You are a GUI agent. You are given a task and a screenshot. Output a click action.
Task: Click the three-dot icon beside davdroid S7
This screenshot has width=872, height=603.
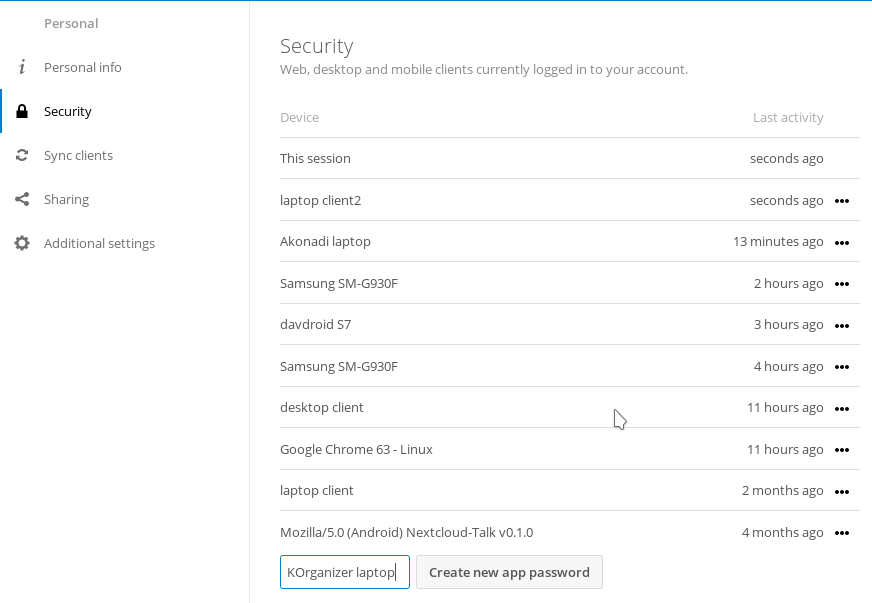pos(842,325)
